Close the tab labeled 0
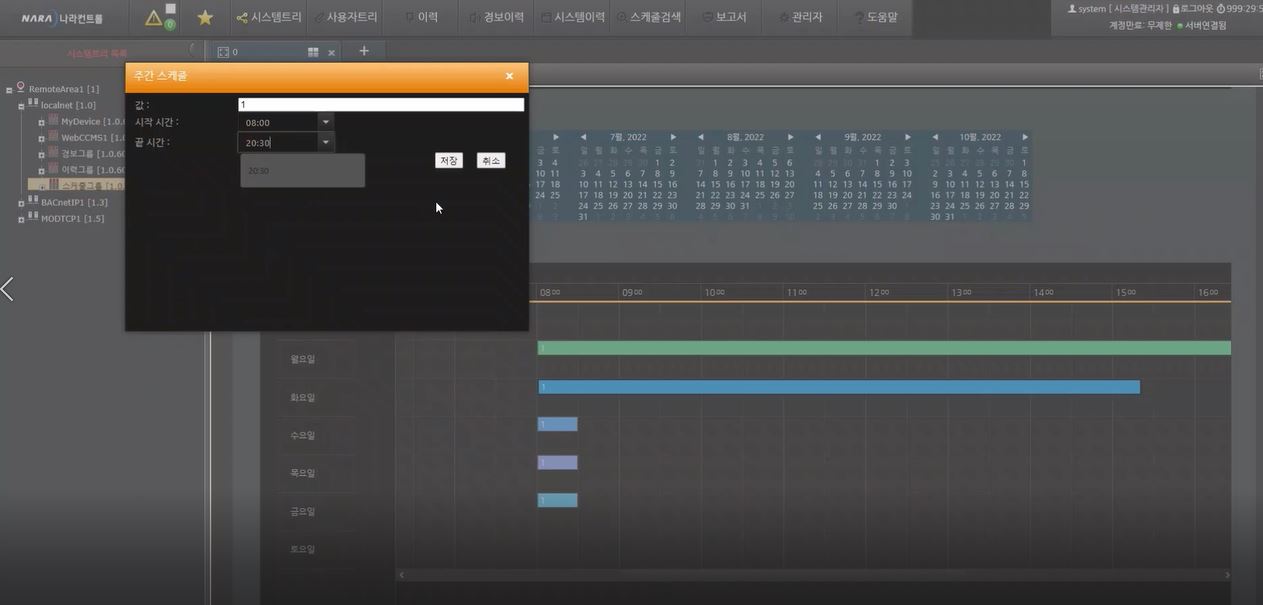The height and width of the screenshot is (605, 1263). (331, 52)
